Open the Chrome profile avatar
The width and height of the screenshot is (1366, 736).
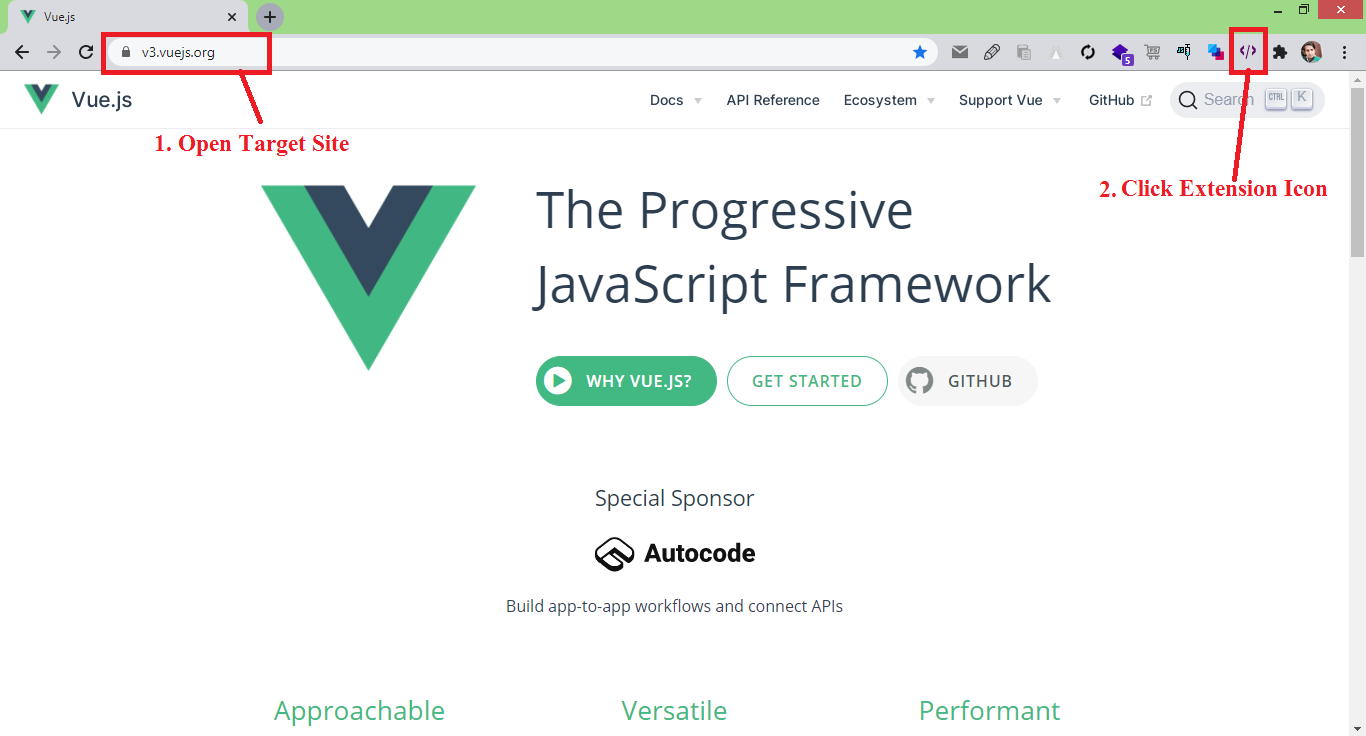pyautogui.click(x=1311, y=52)
